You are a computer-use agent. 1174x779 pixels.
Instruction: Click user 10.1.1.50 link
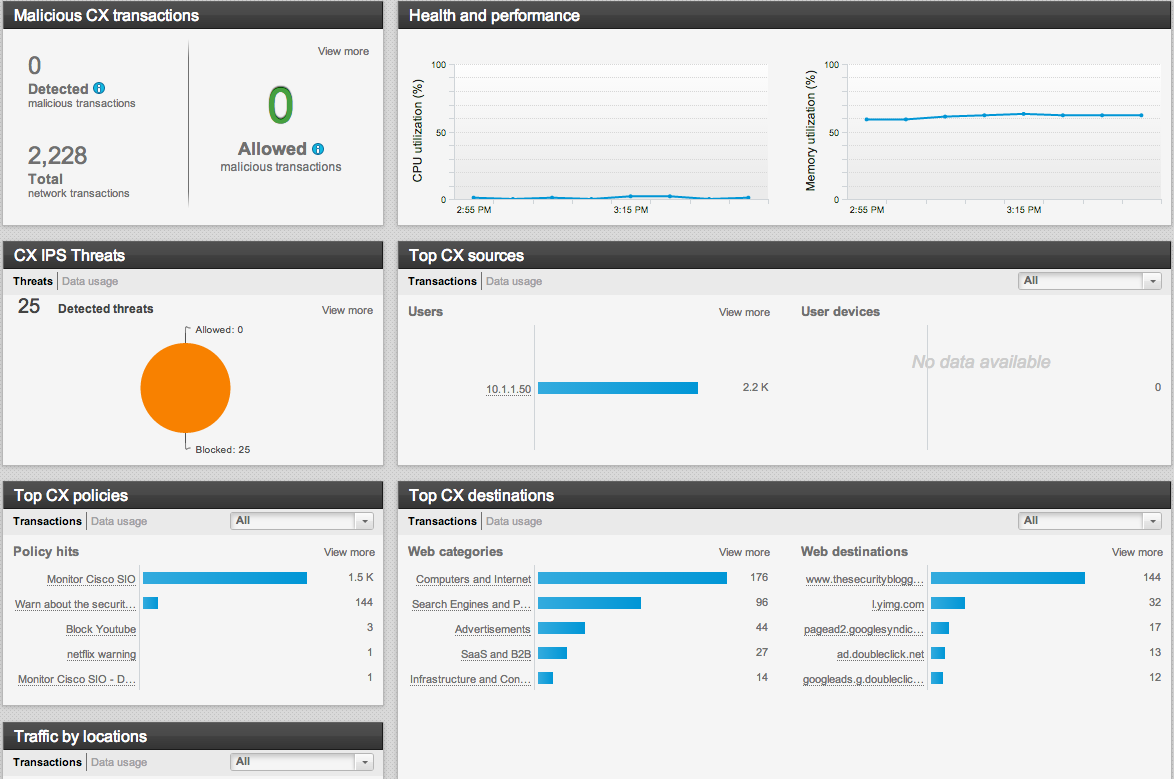pos(509,388)
